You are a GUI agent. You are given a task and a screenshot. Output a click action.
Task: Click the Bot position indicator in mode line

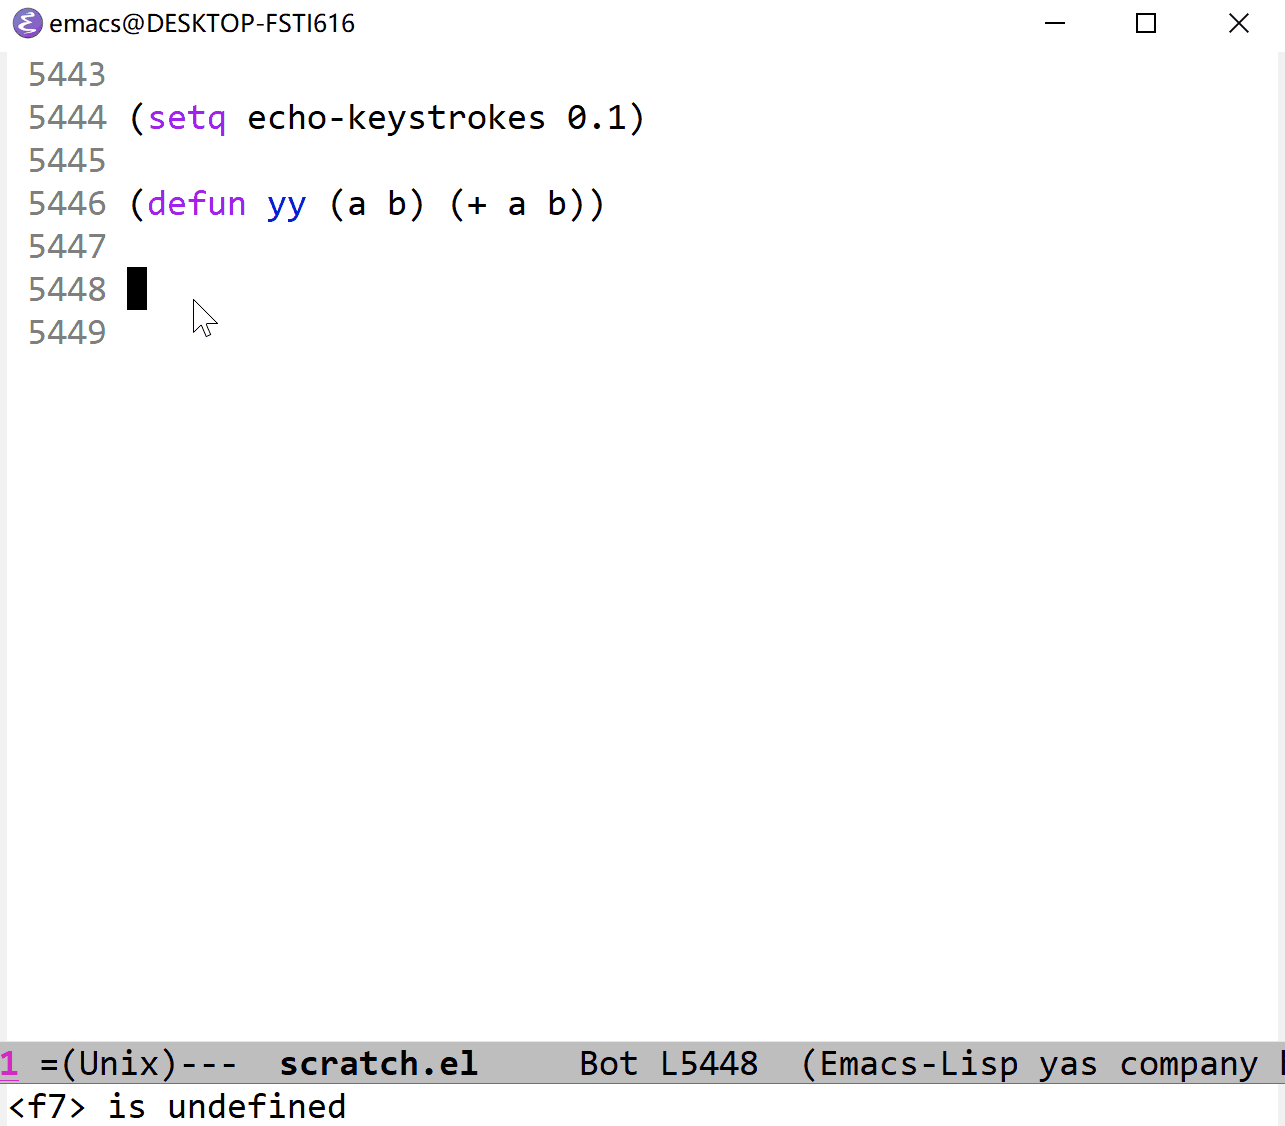(x=608, y=1064)
